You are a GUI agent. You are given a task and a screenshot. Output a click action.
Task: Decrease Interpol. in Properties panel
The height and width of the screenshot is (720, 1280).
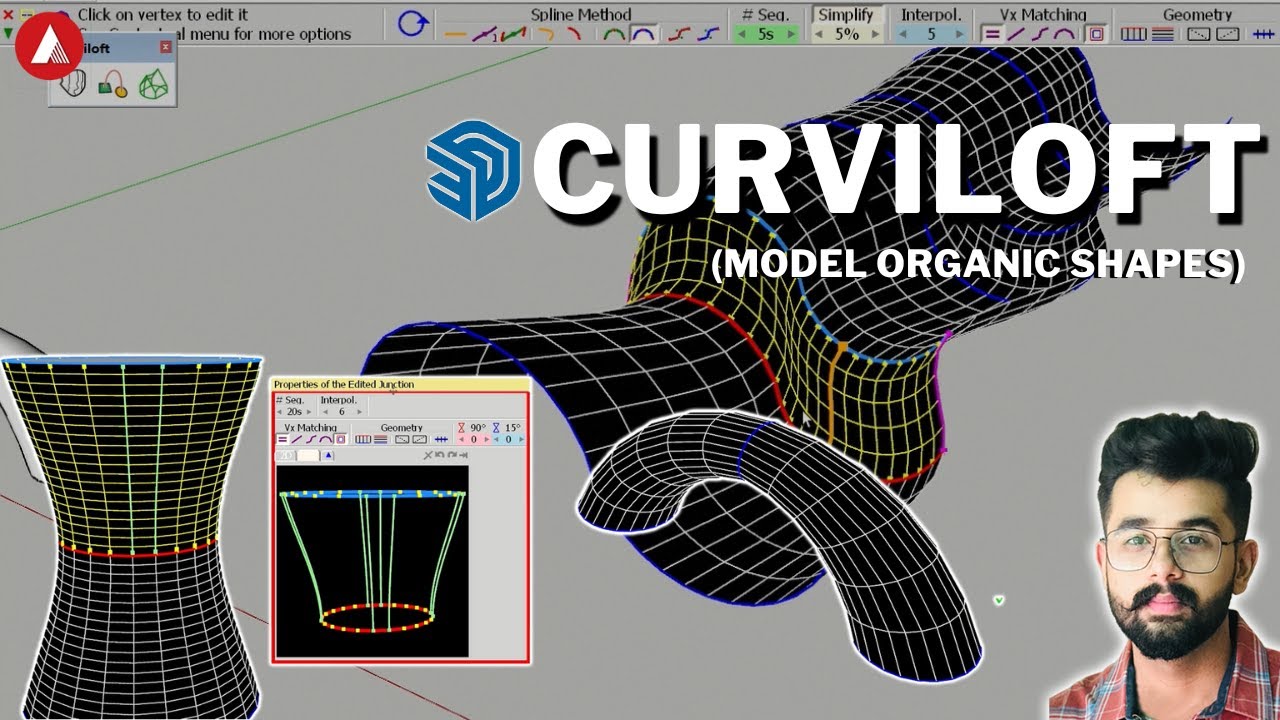point(325,412)
